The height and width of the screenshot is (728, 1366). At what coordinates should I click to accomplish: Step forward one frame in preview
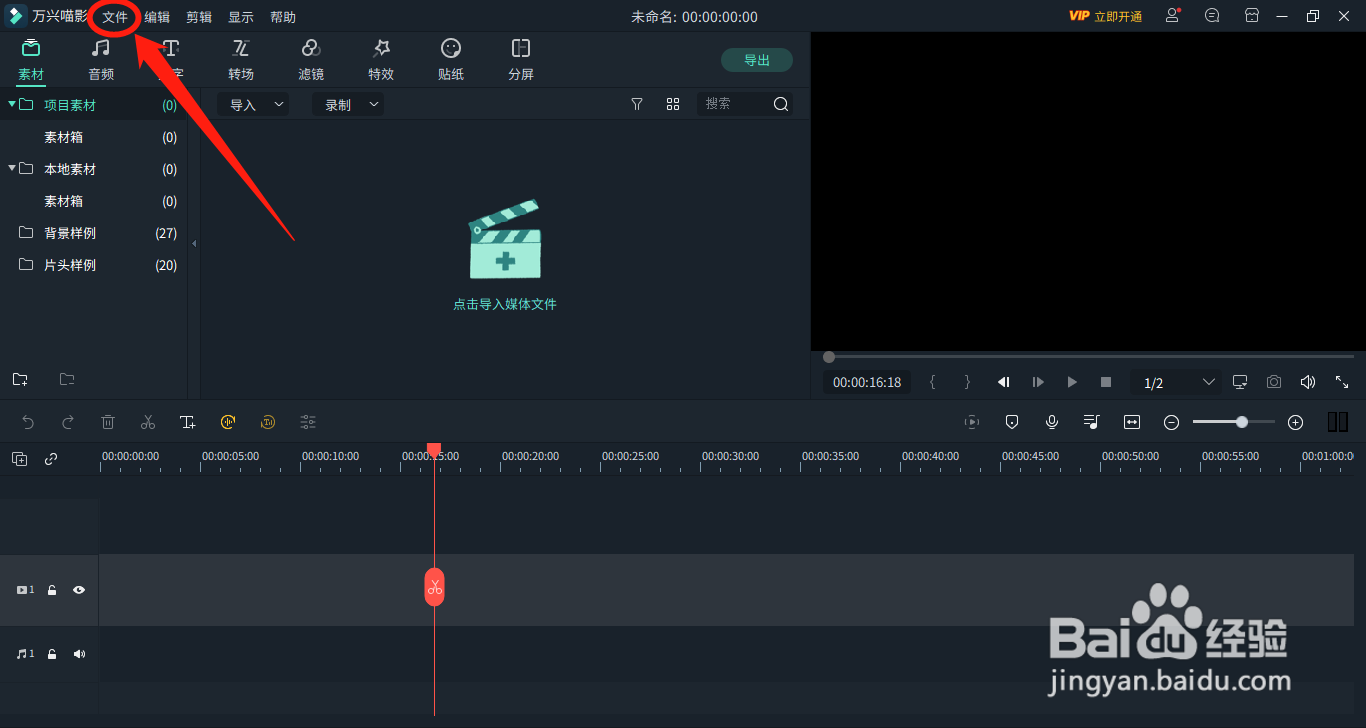click(1038, 382)
